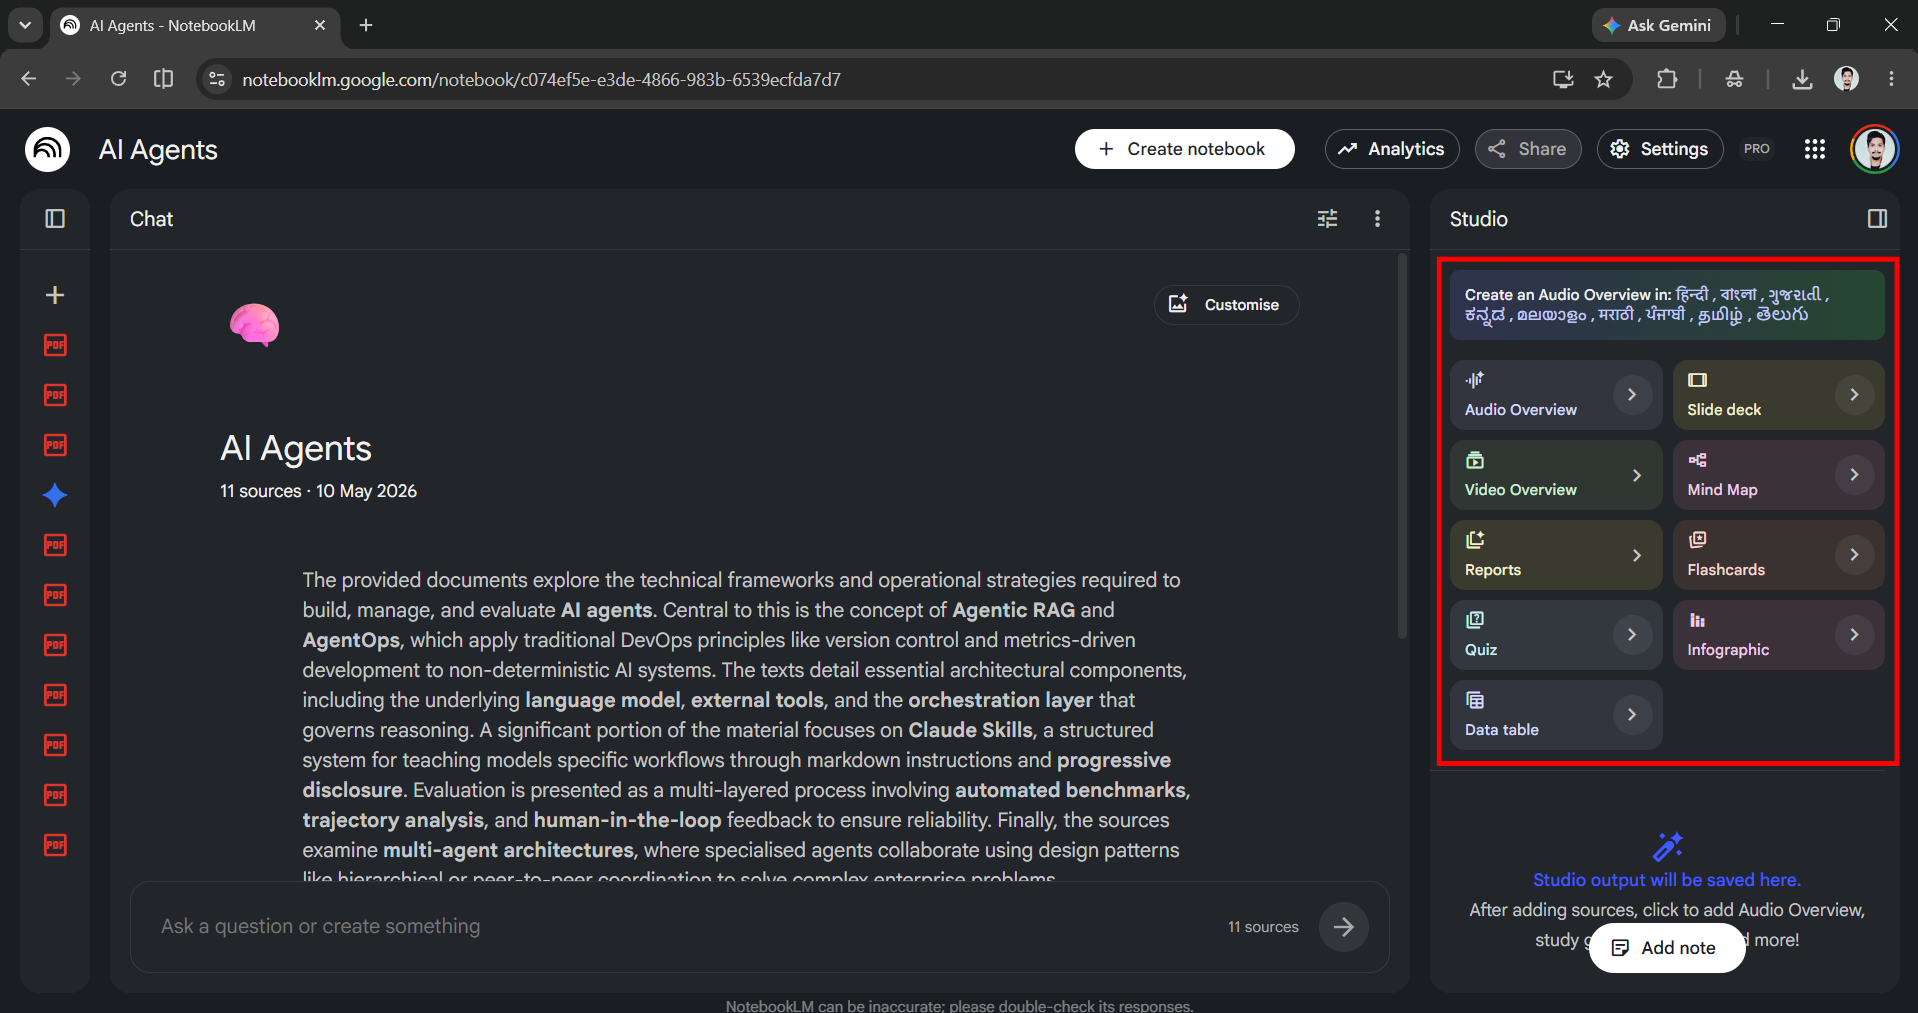
Task: Click the chat vertical scrollbar
Action: 1402,445
